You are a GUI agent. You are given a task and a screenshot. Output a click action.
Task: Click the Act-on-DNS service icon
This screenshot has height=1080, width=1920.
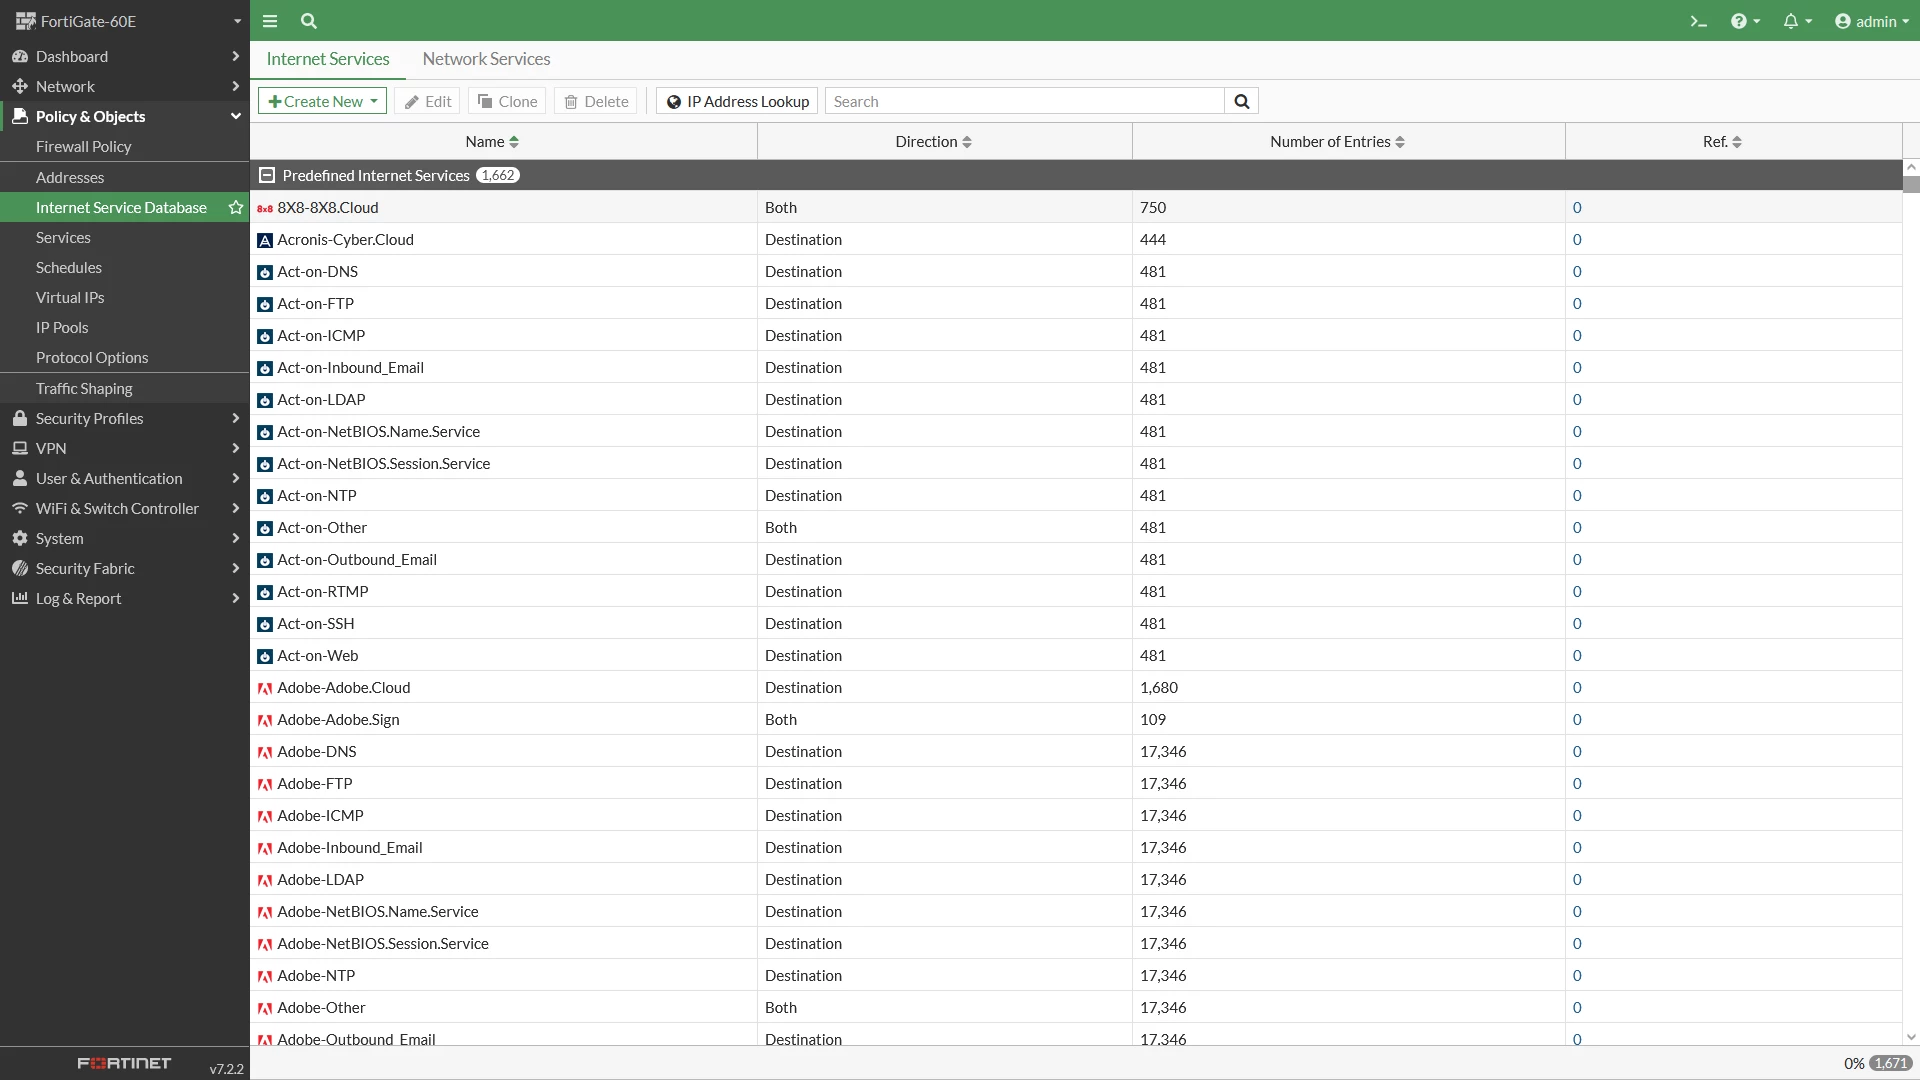coord(265,272)
